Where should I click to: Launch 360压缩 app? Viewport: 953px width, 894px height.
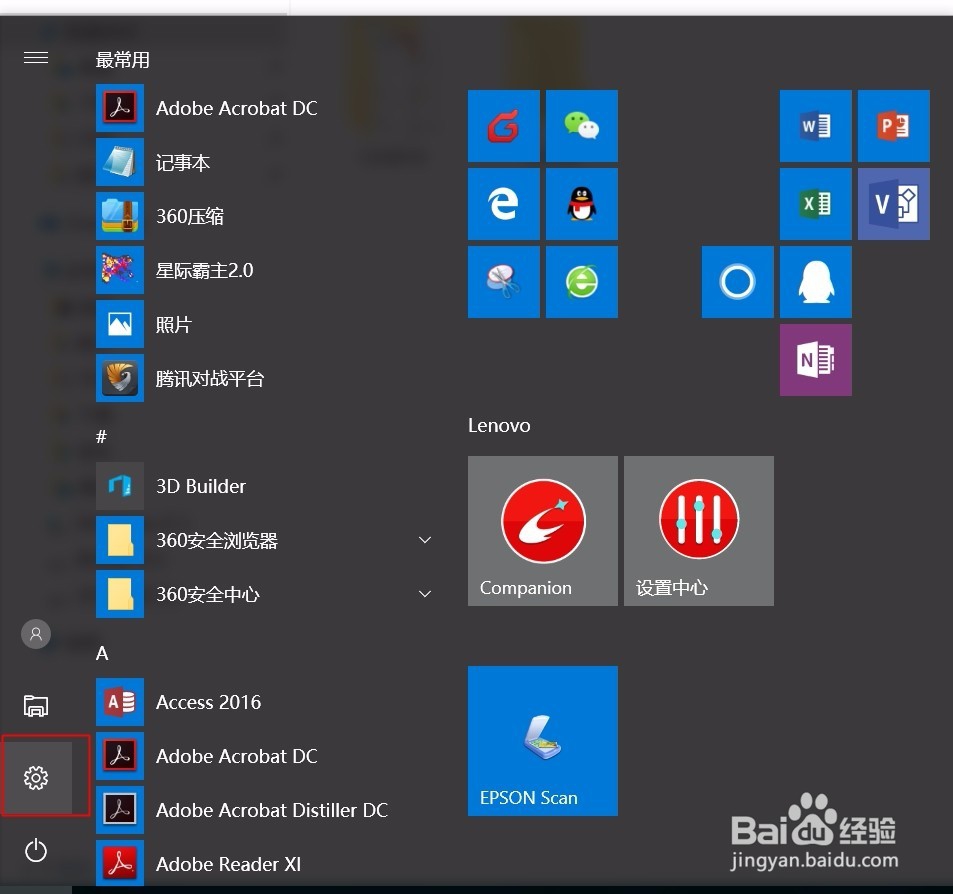266,216
